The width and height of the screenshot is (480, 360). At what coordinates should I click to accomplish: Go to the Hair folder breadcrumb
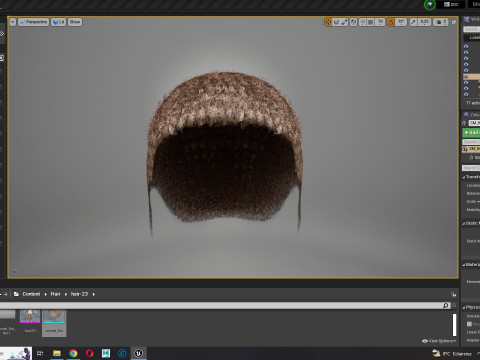(55, 294)
